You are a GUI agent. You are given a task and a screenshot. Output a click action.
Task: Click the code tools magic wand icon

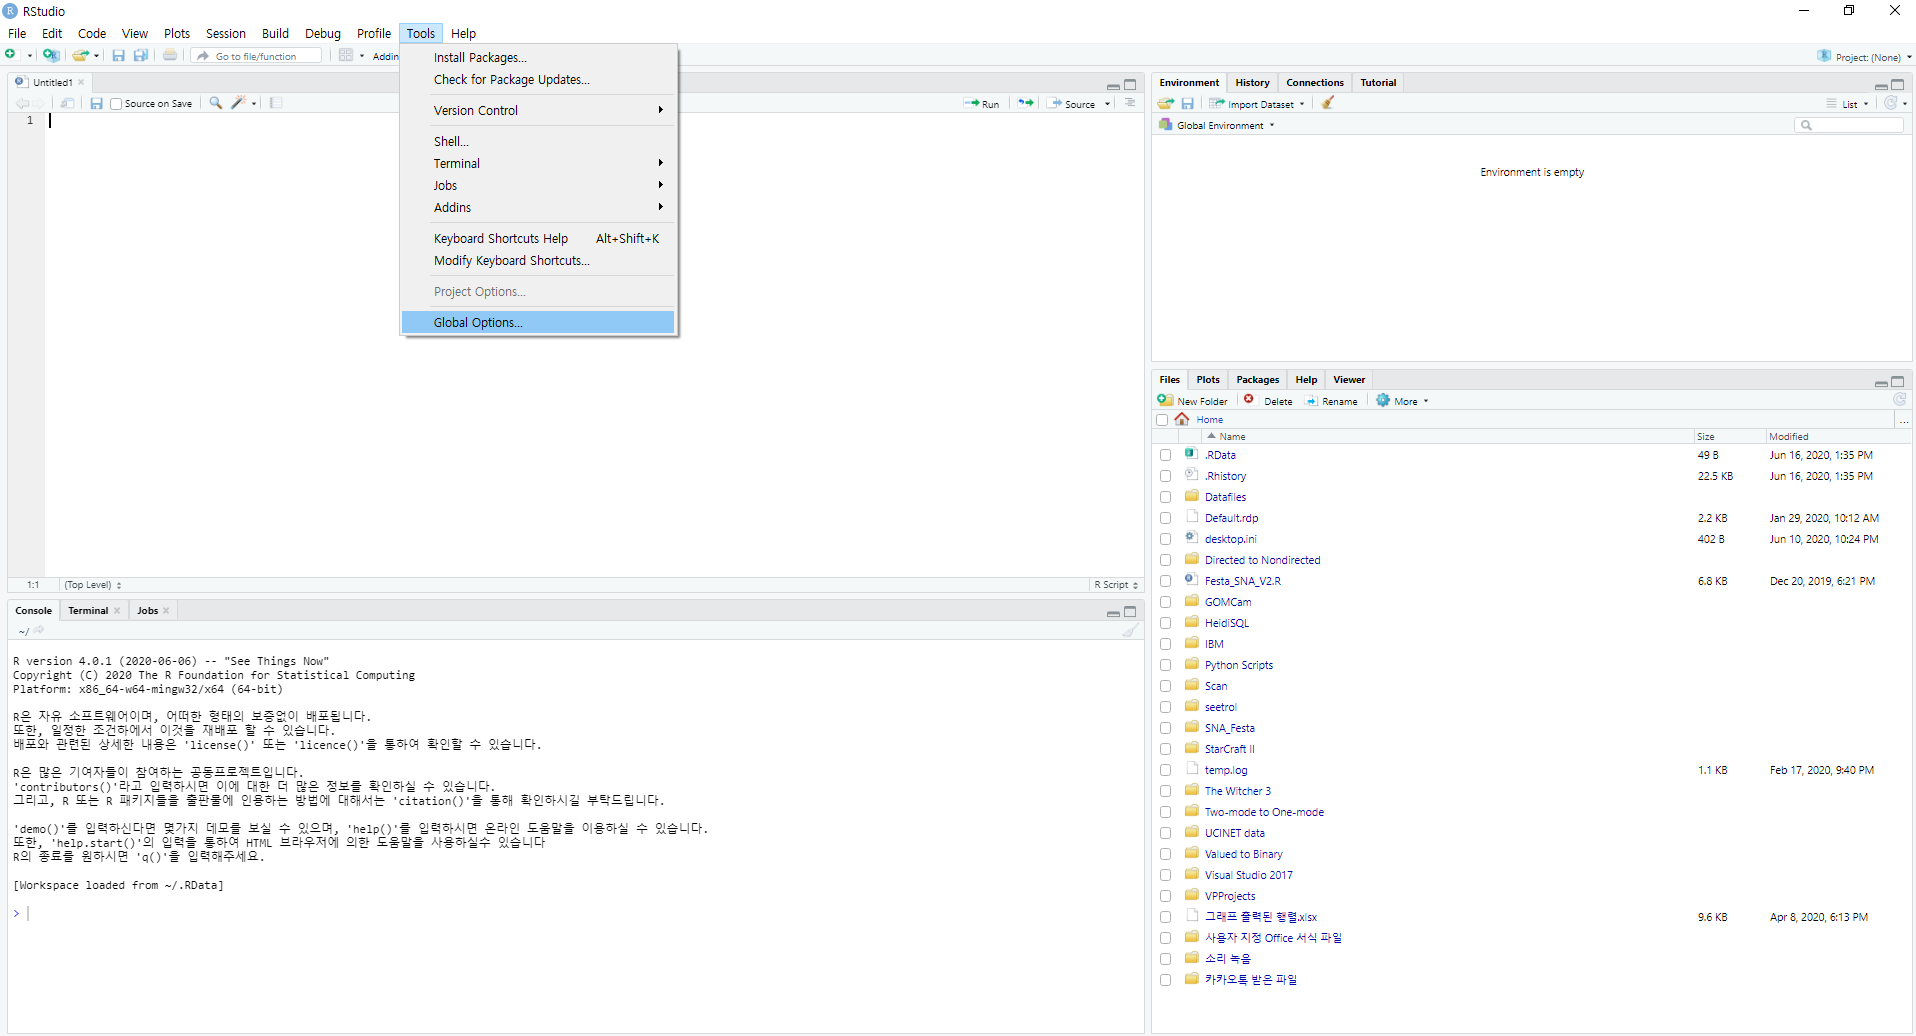[x=238, y=103]
